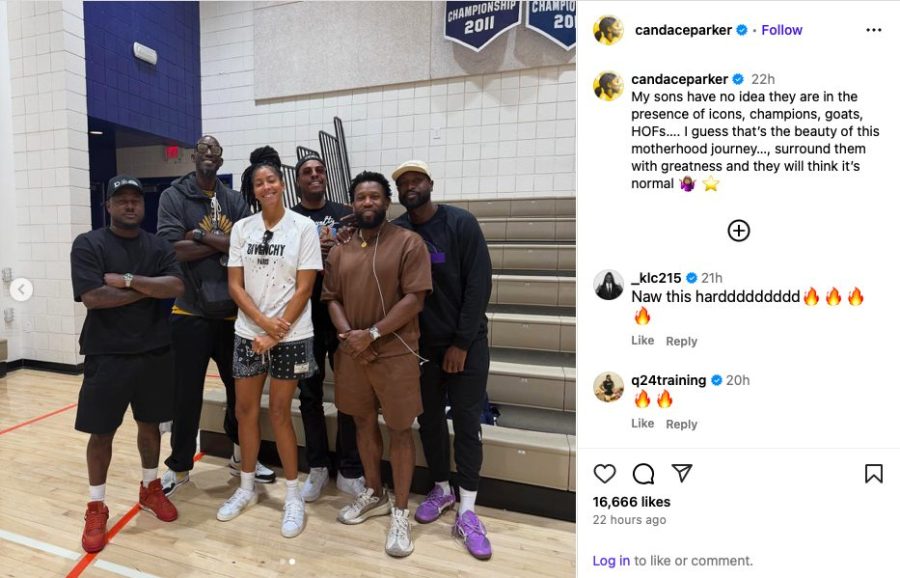The height and width of the screenshot is (578, 900).
Task: Reply to the q24training comment
Action: coord(681,424)
